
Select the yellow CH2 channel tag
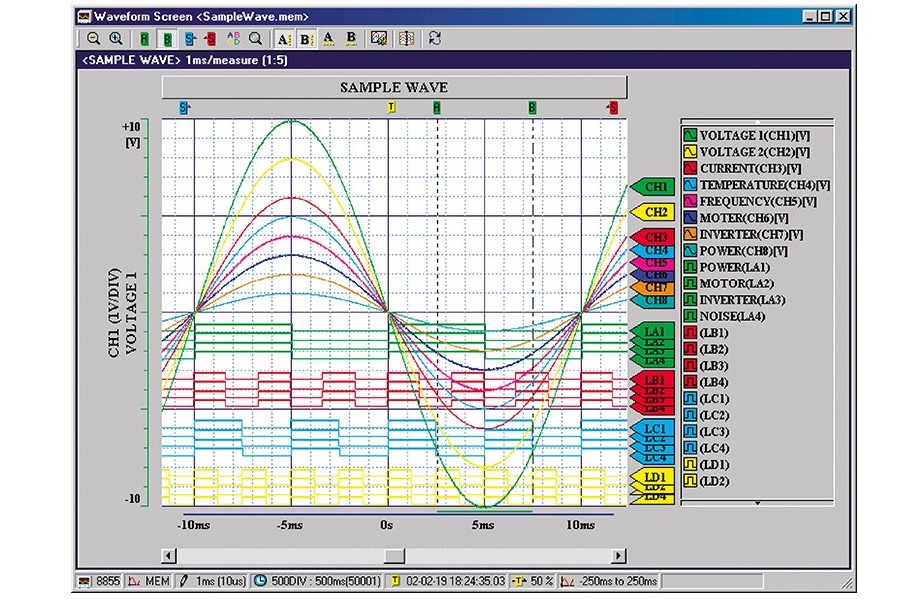pyautogui.click(x=653, y=212)
